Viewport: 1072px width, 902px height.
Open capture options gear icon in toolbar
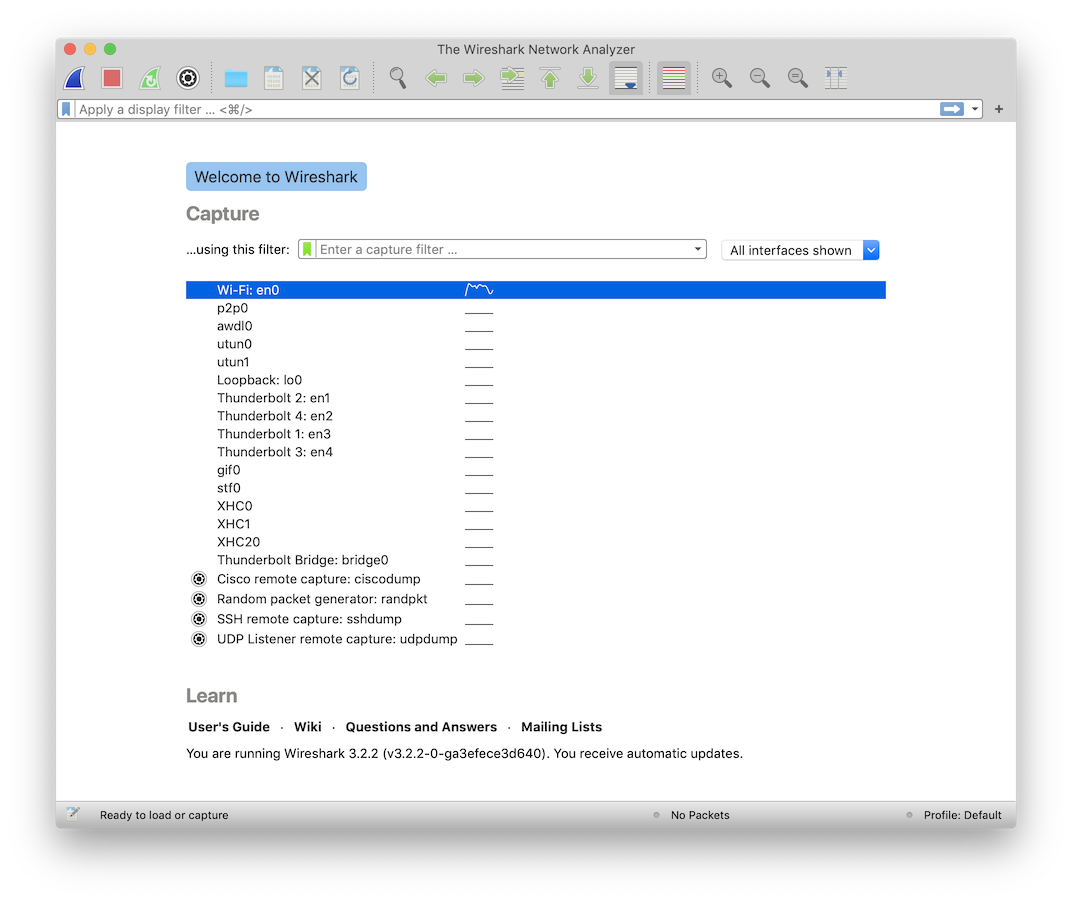[188, 78]
